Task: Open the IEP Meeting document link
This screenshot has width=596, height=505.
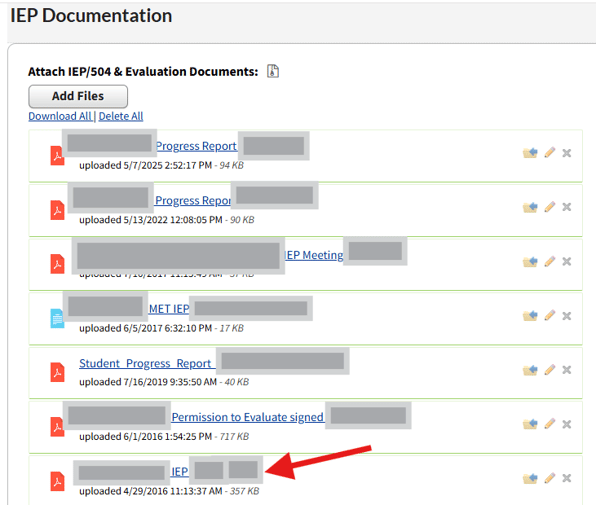Action: (x=314, y=255)
